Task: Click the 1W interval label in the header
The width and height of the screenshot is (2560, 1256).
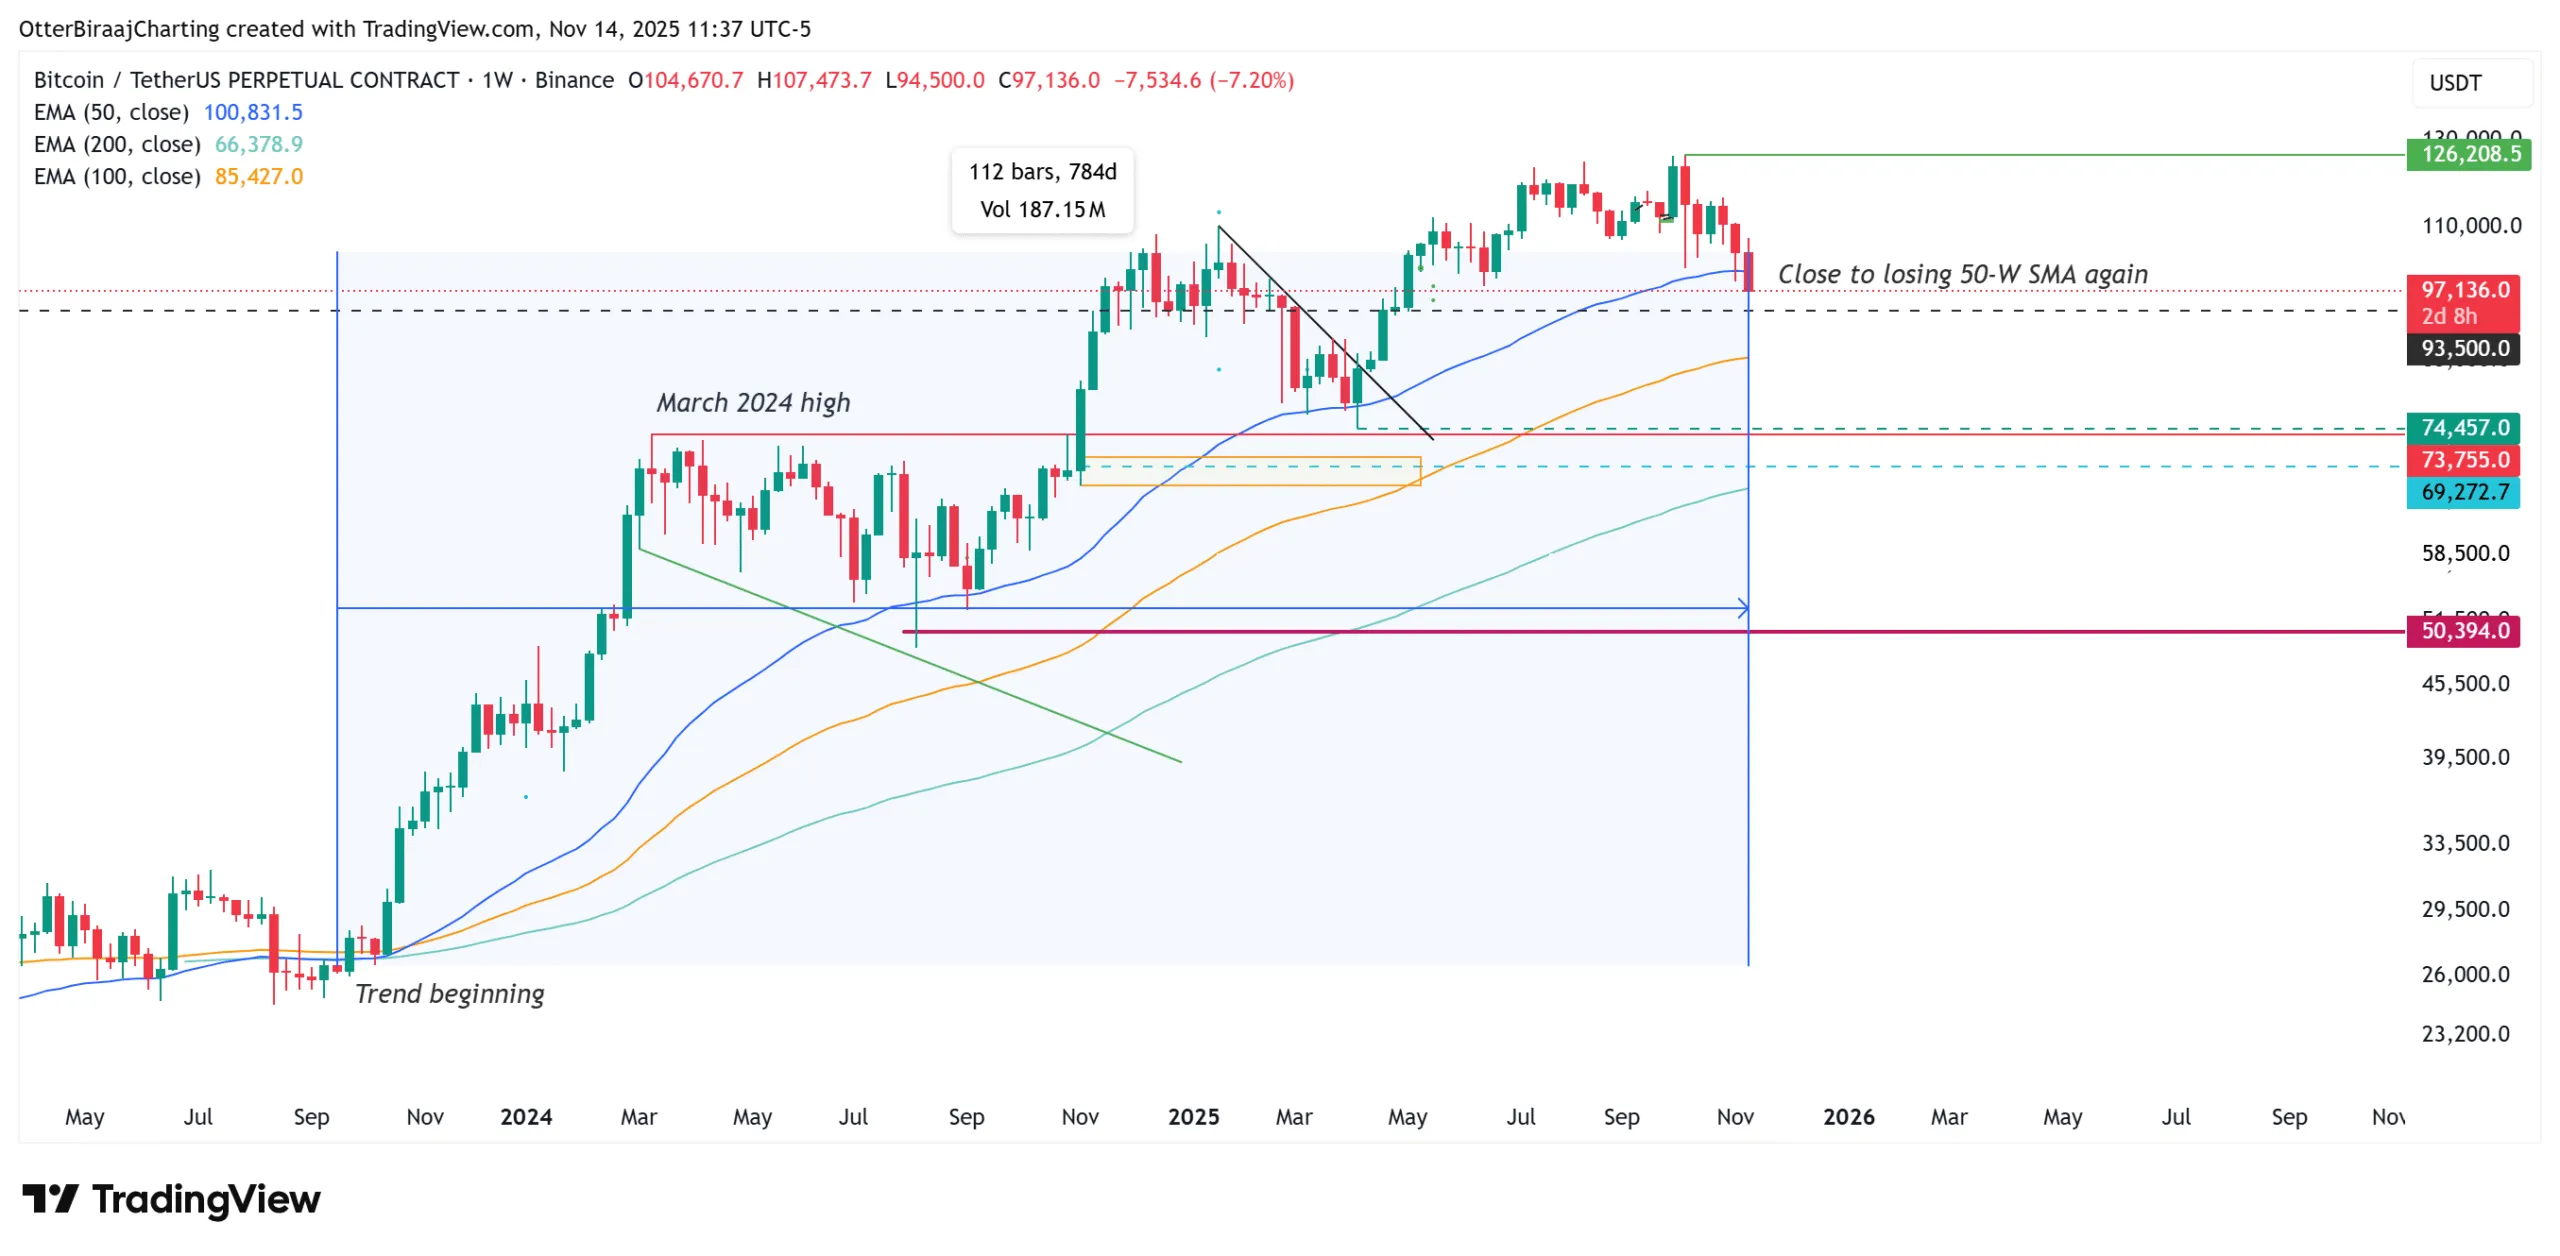Action: click(x=497, y=80)
